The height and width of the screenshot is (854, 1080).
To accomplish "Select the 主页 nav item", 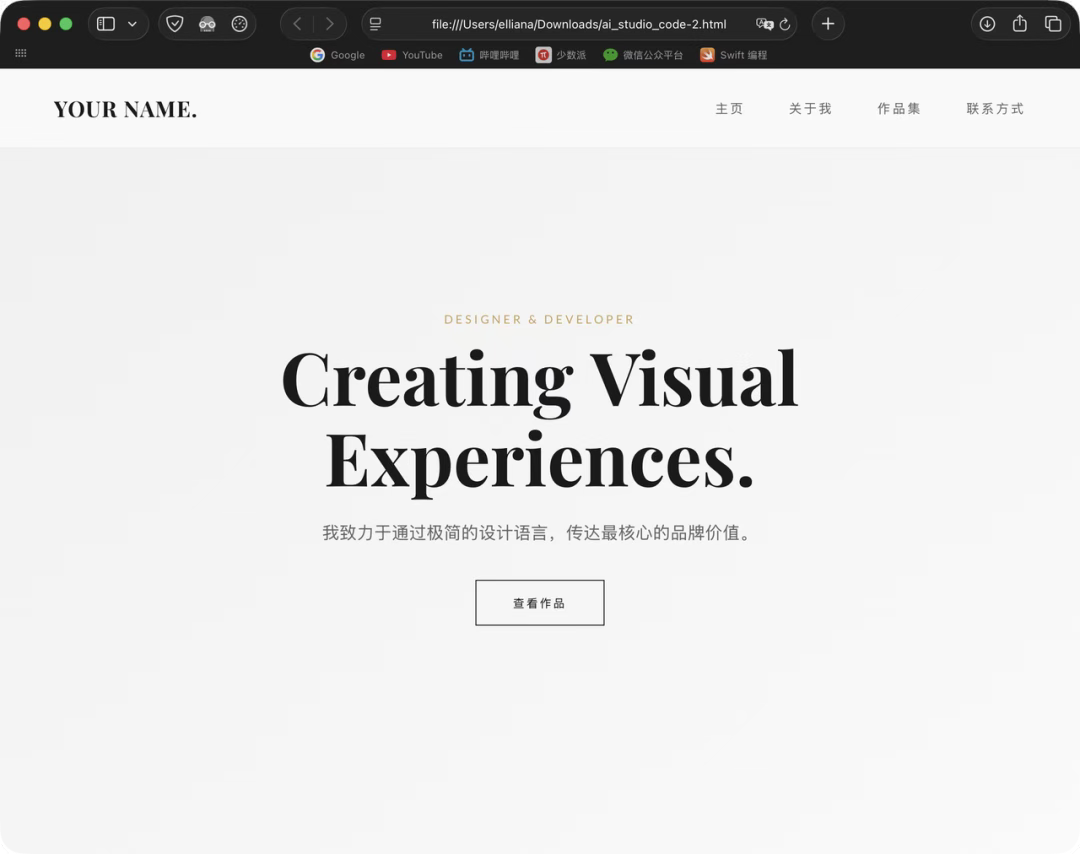I will coord(729,109).
